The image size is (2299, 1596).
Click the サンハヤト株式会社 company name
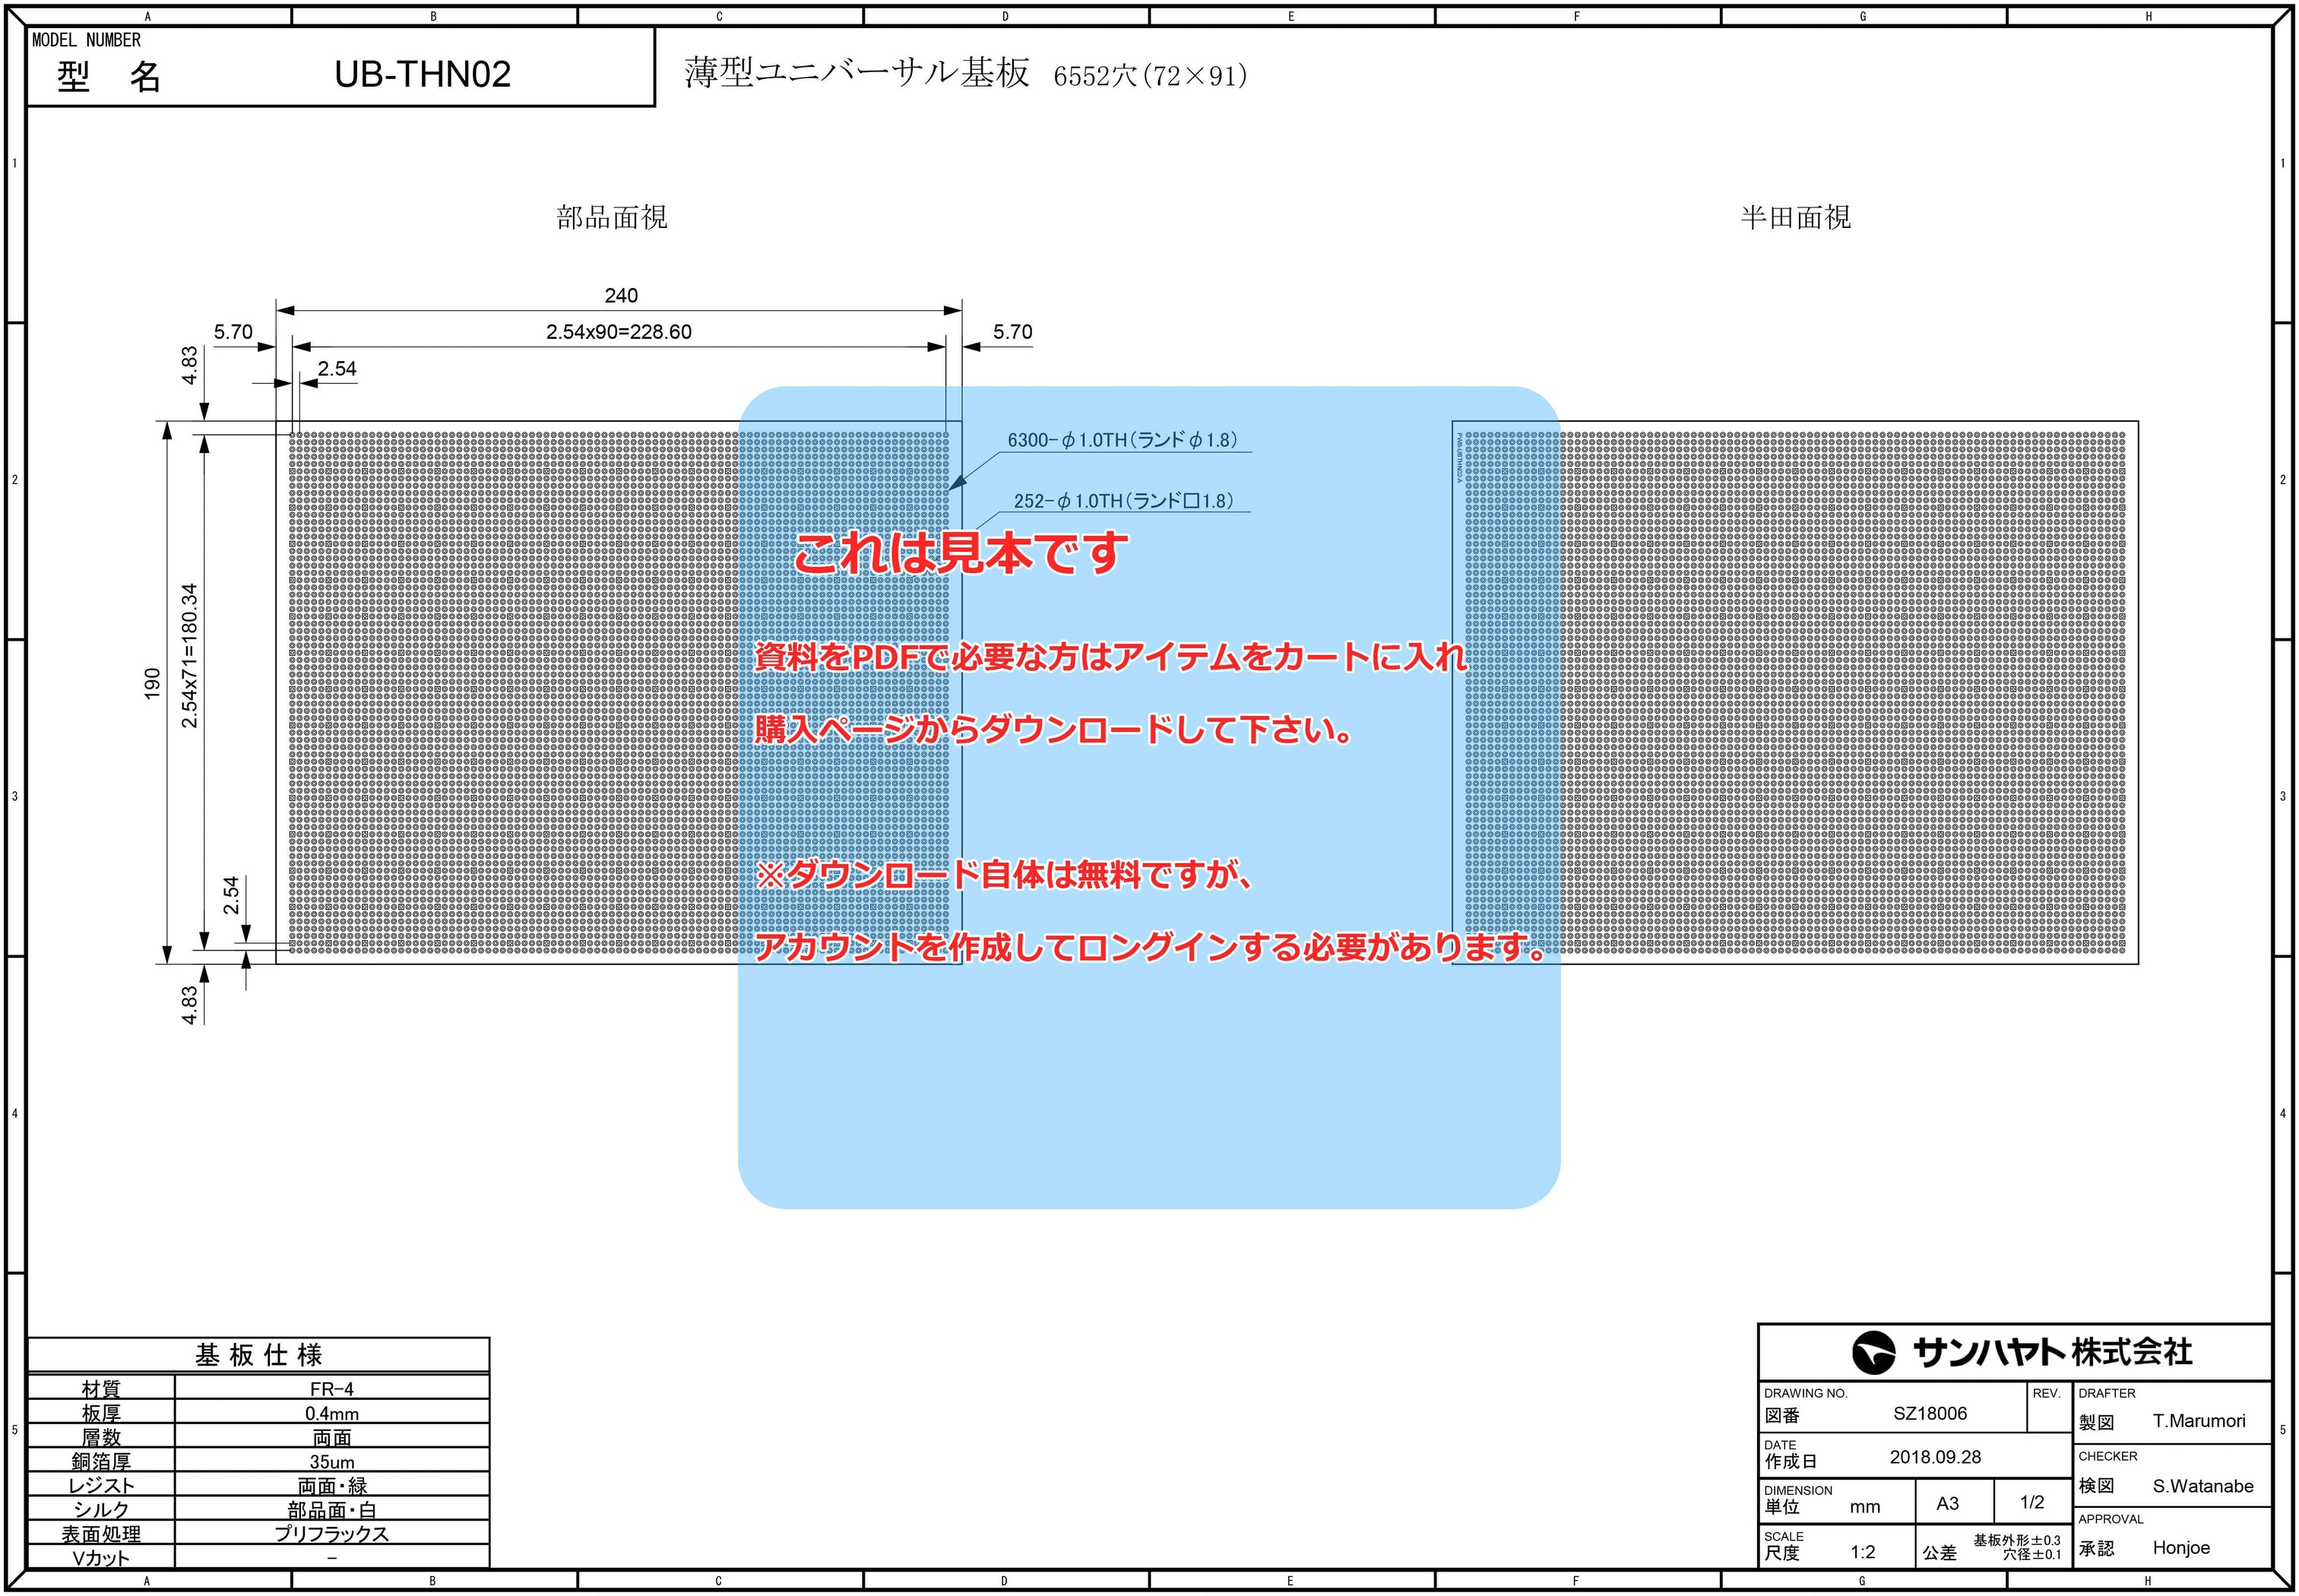(x=2052, y=1353)
